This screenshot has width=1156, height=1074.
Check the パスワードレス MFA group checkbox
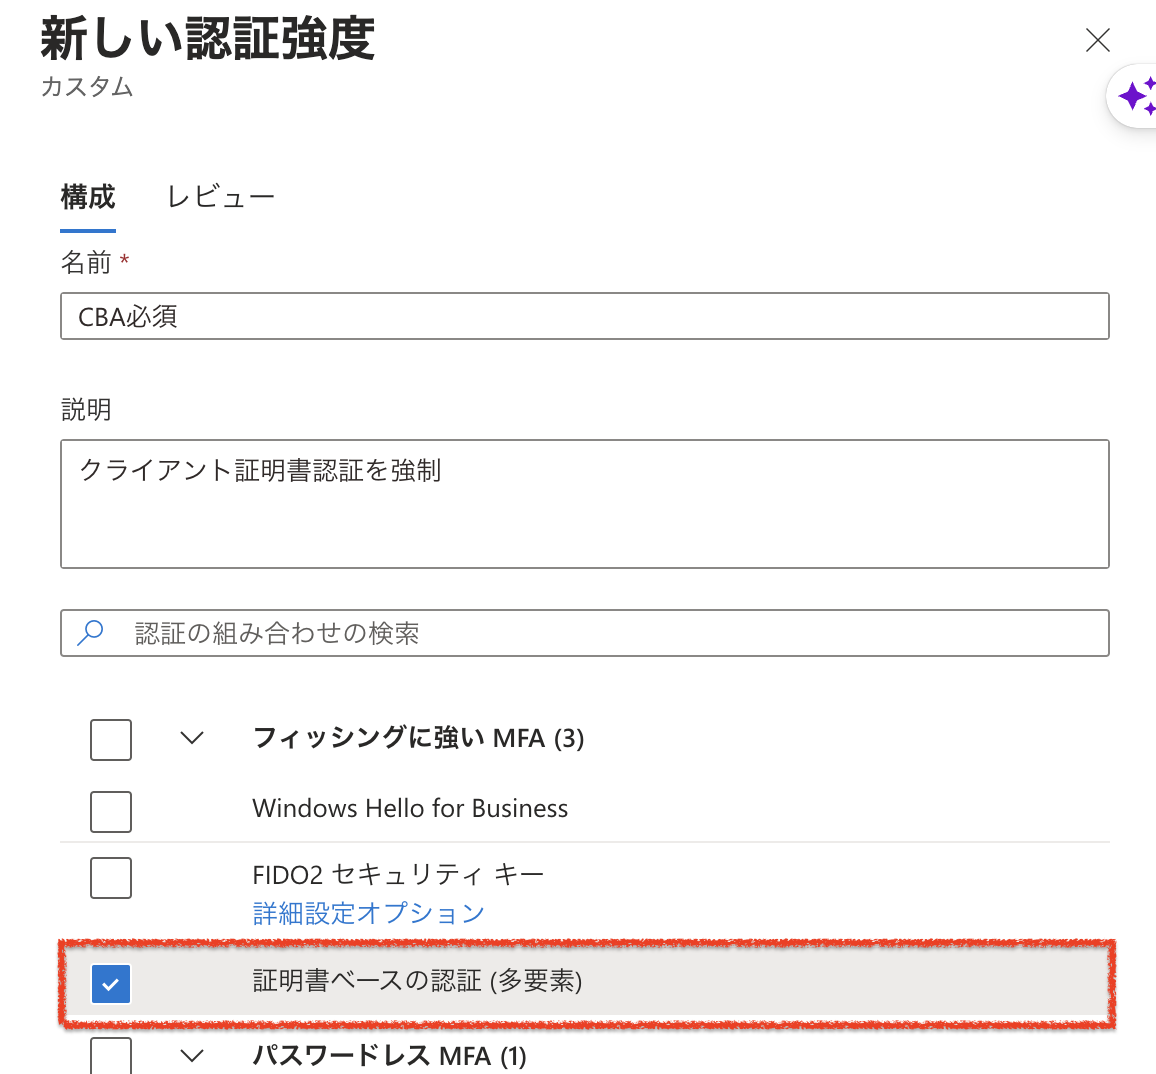pos(111,1056)
